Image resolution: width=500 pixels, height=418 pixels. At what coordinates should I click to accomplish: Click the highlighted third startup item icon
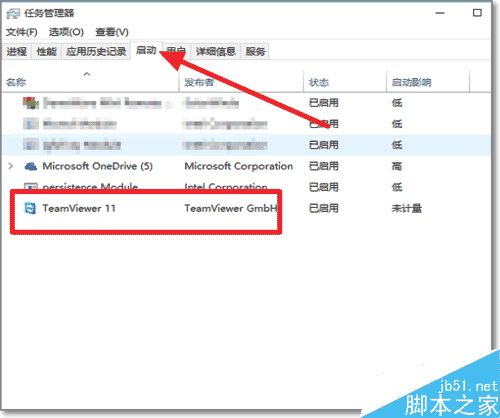click(x=31, y=145)
